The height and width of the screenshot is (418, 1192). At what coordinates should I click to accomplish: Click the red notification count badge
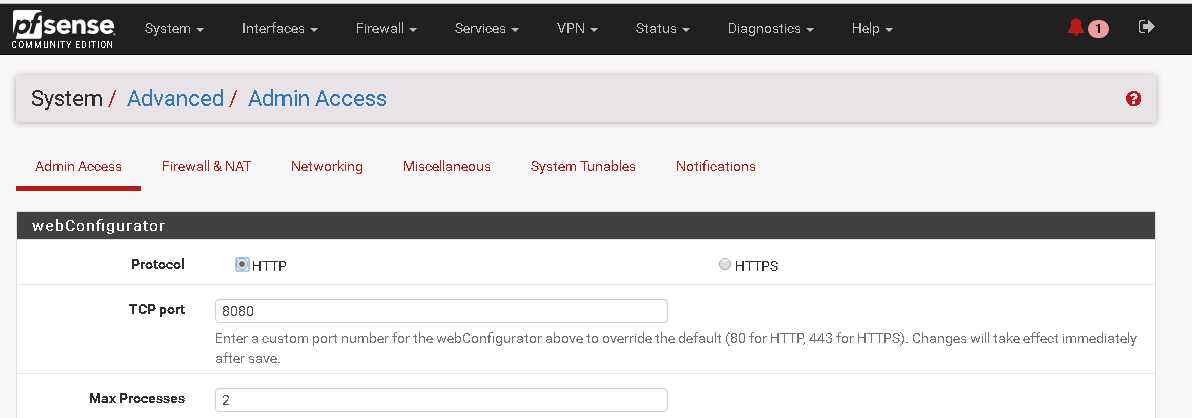coord(1098,29)
